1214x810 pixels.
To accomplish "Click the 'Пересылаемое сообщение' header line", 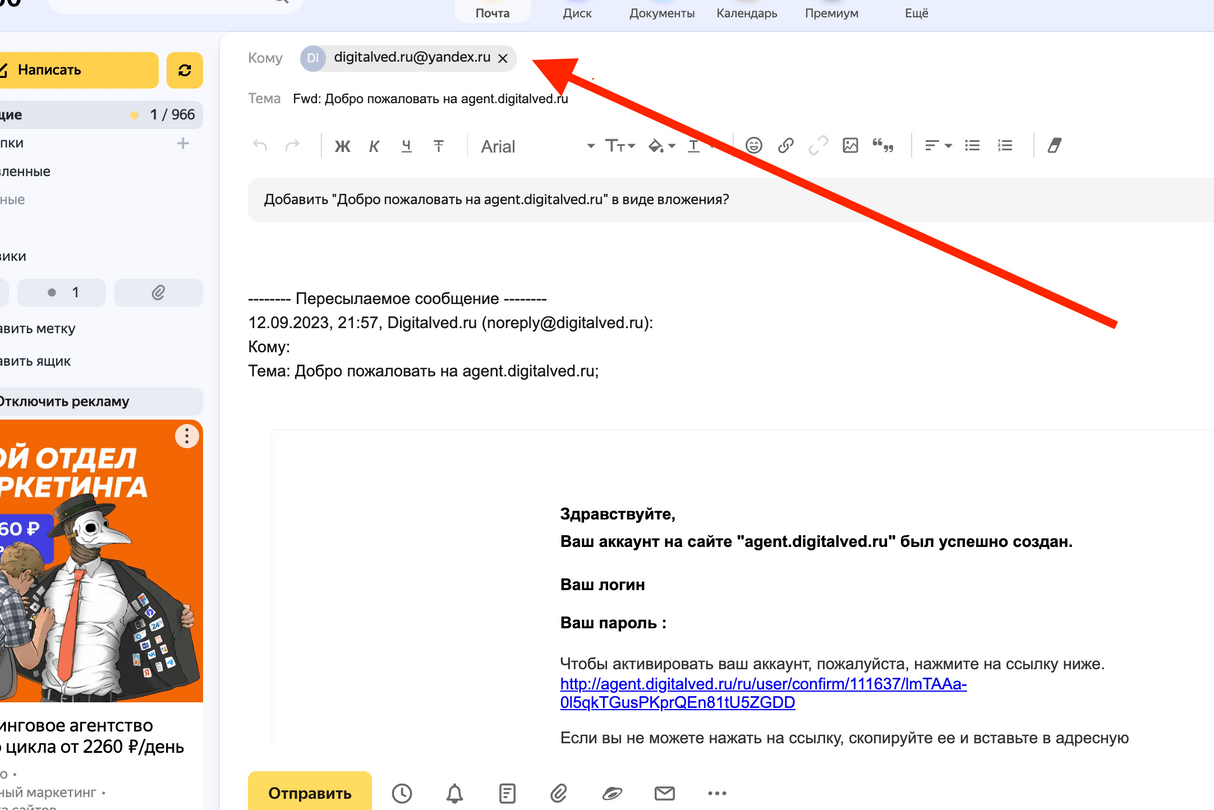I will pos(398,299).
